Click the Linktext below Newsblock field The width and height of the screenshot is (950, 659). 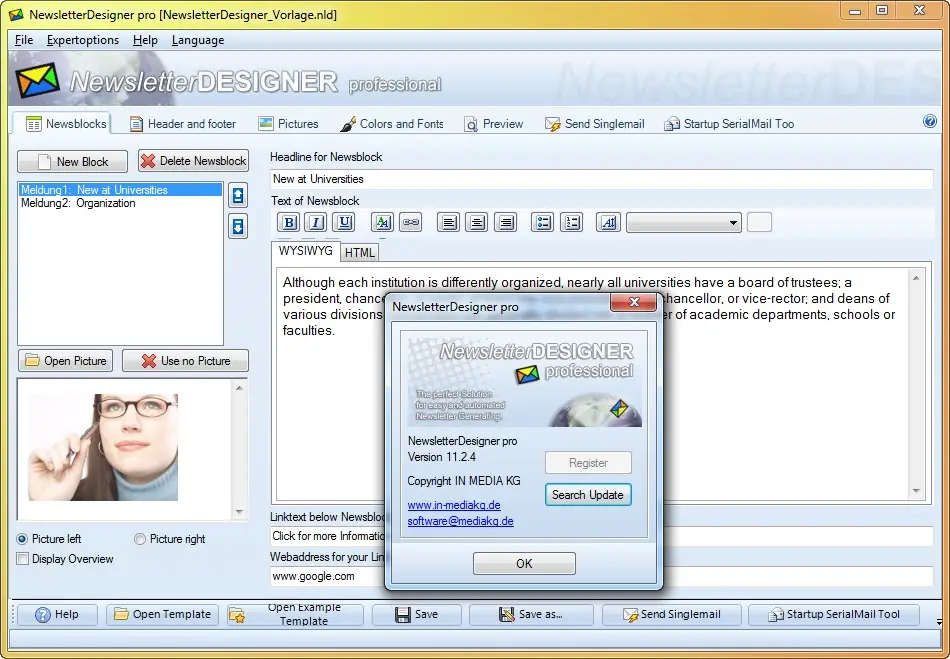tap(327, 536)
